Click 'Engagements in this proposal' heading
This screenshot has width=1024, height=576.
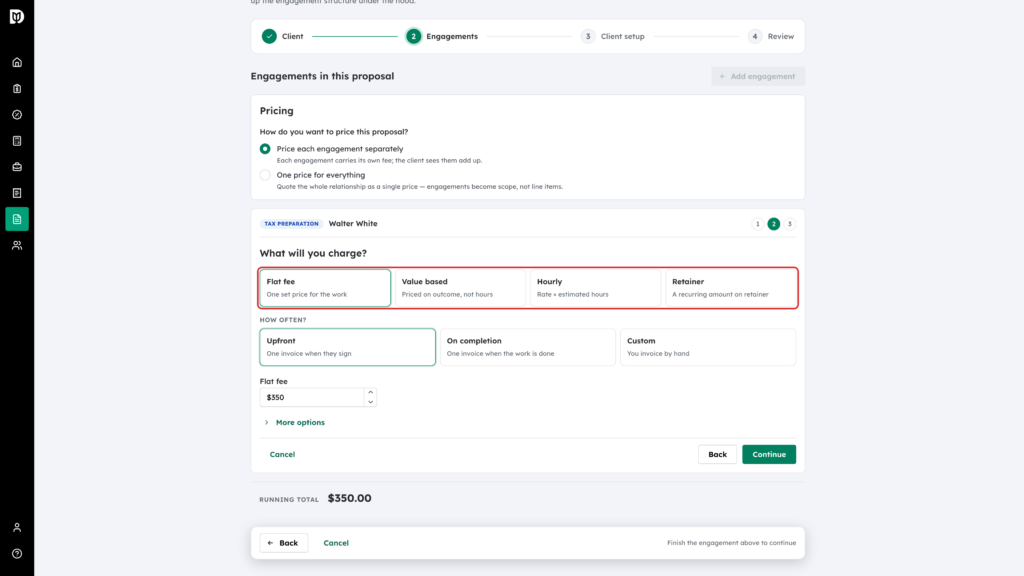pos(323,76)
